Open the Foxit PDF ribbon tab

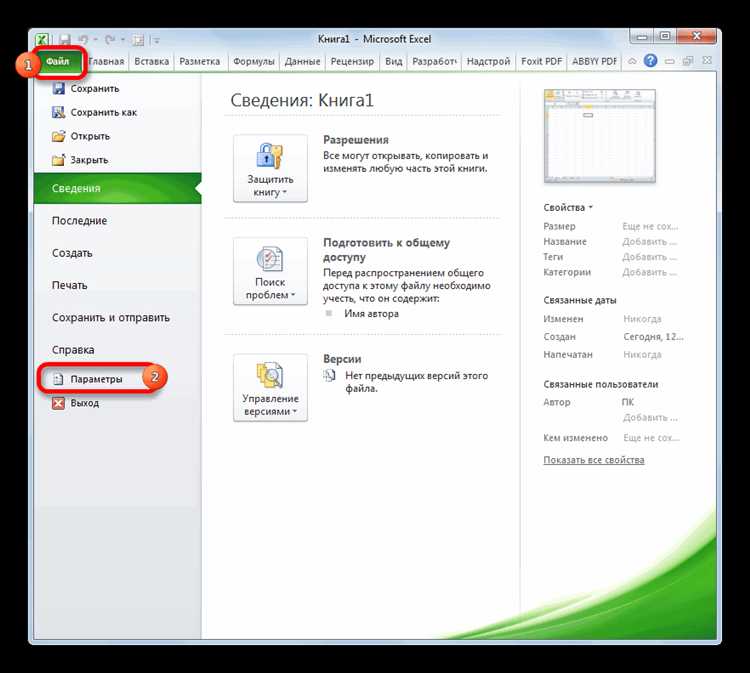click(x=541, y=61)
